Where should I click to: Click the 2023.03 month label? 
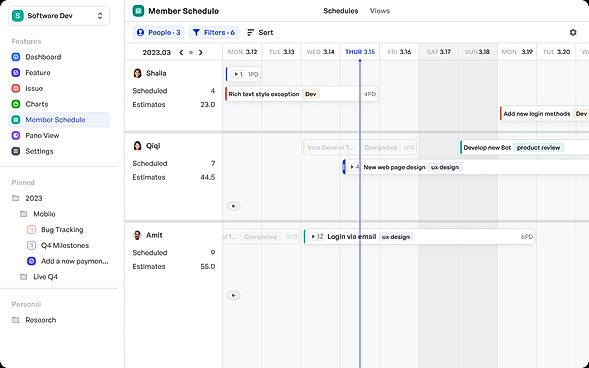pos(157,53)
